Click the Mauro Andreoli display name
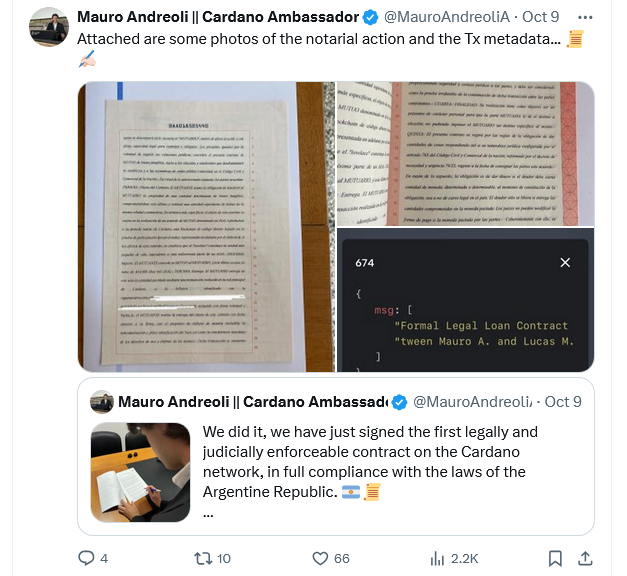 [218, 17]
